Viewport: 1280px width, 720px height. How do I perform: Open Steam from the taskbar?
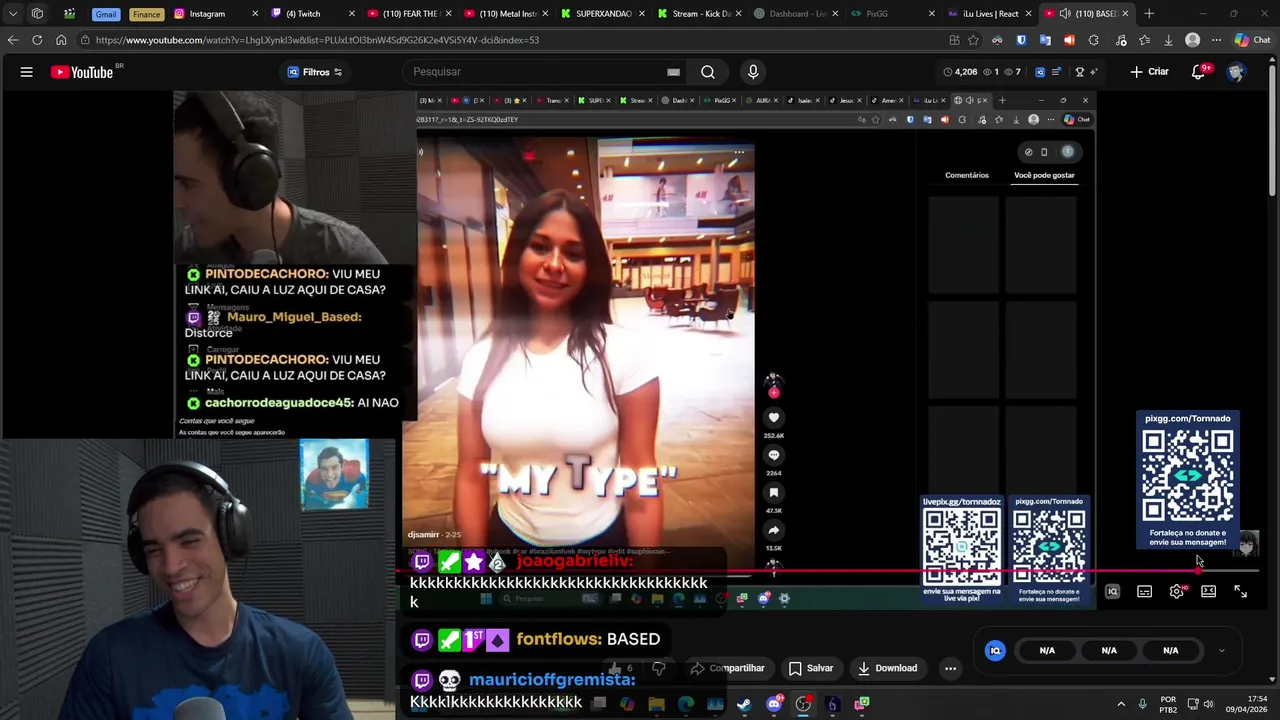click(x=743, y=704)
